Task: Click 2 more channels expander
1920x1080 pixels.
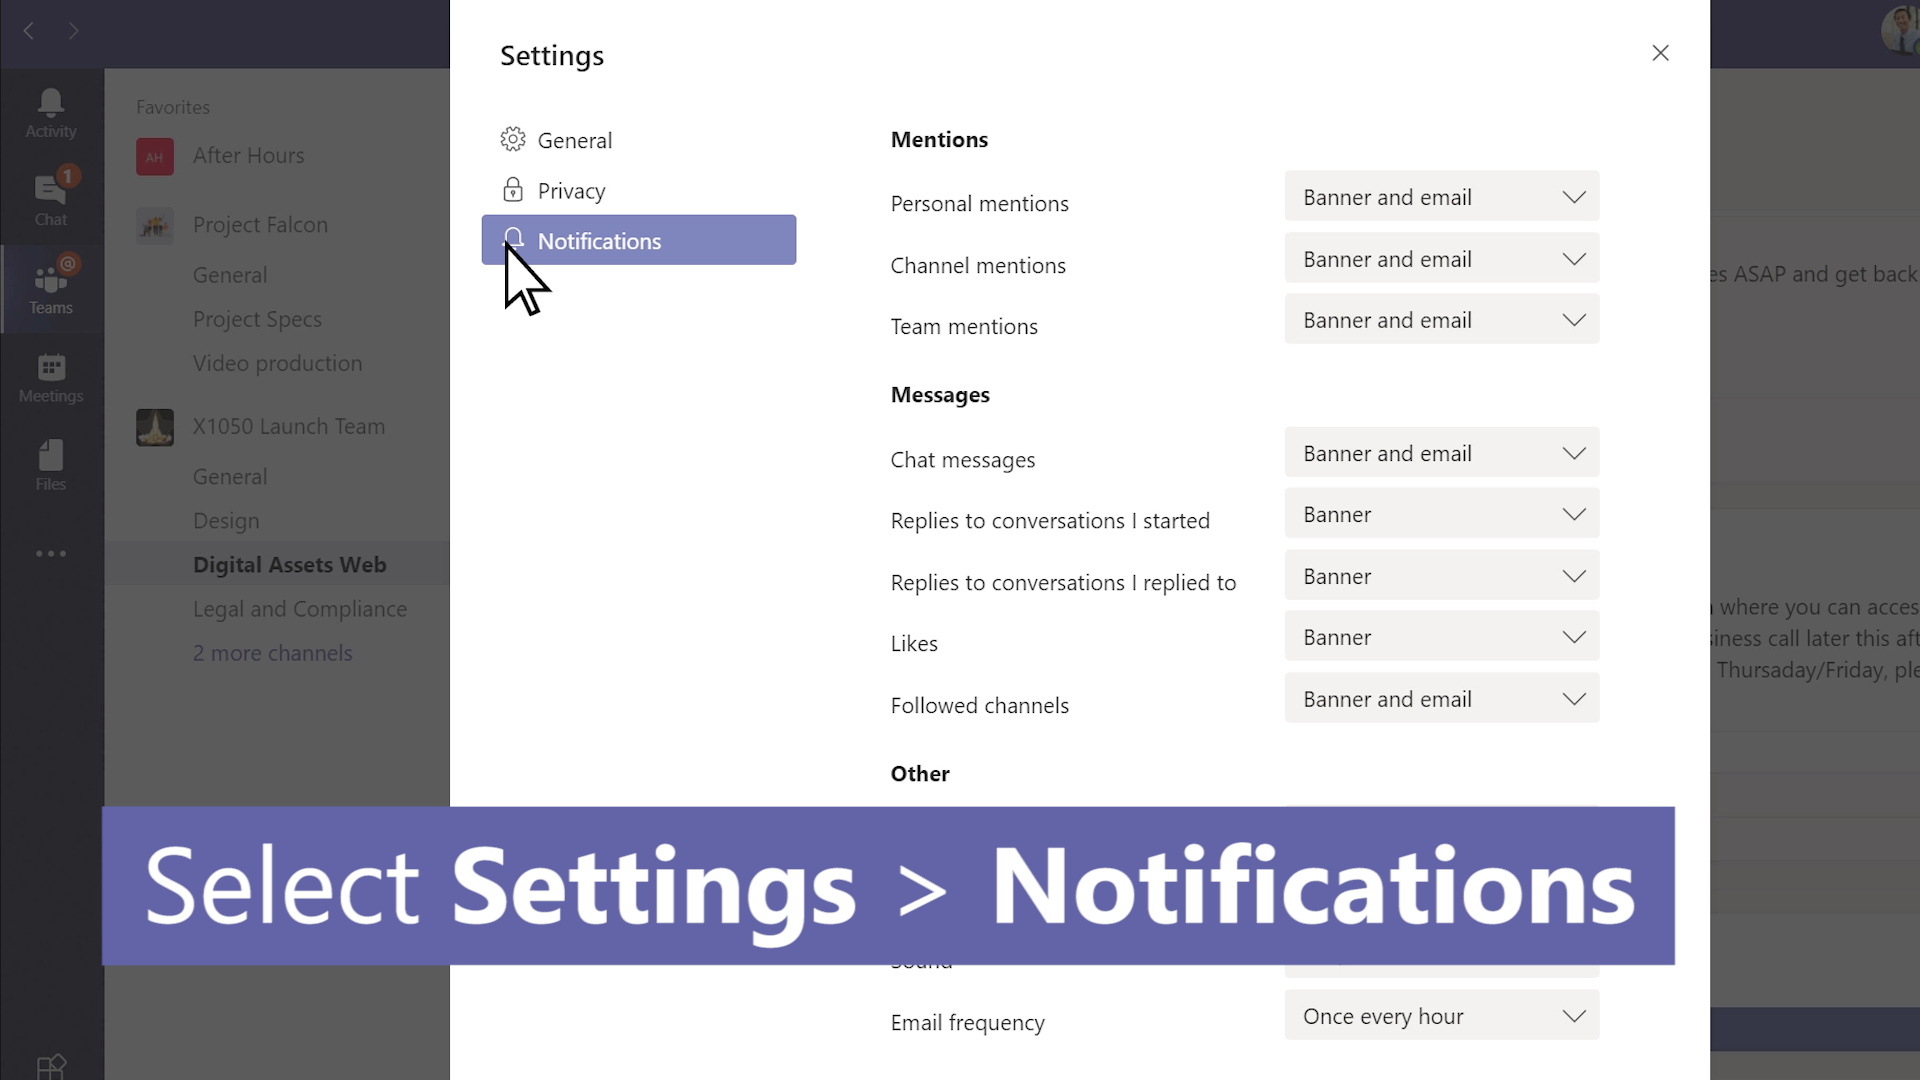Action: 272,651
